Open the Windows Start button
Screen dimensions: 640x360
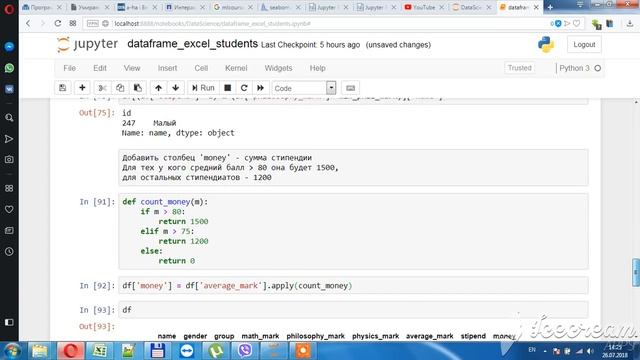click(11, 351)
